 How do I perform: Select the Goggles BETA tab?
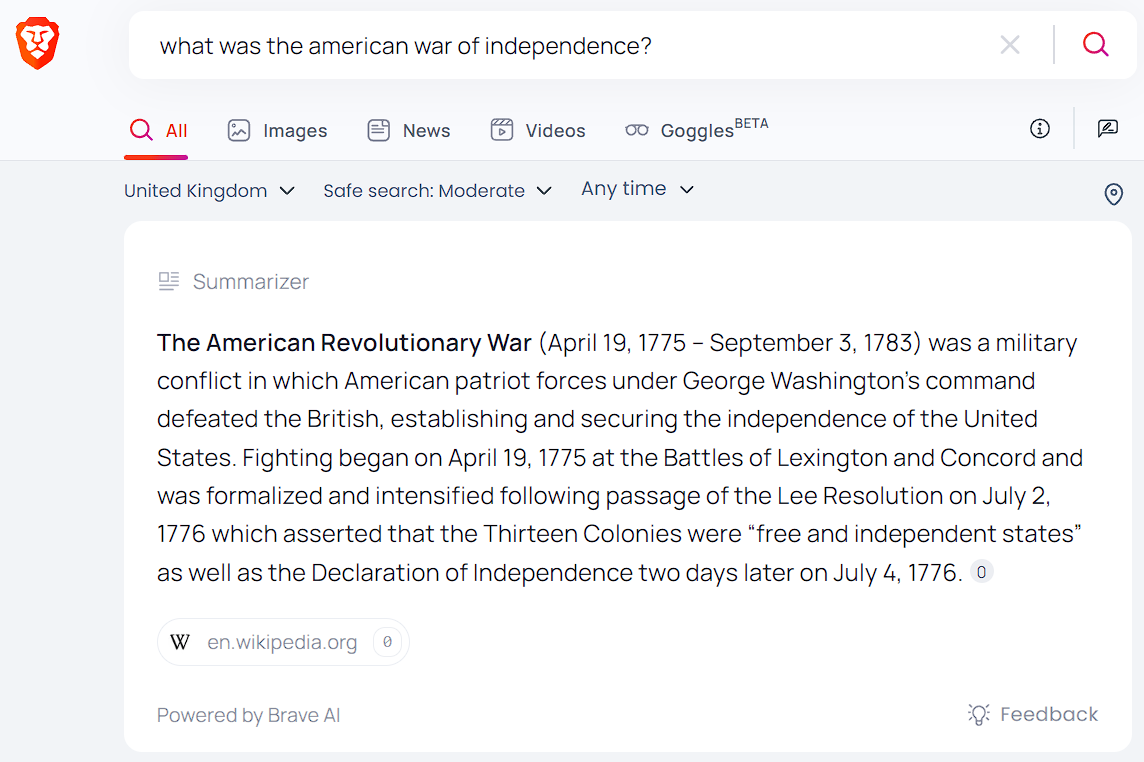pos(696,130)
